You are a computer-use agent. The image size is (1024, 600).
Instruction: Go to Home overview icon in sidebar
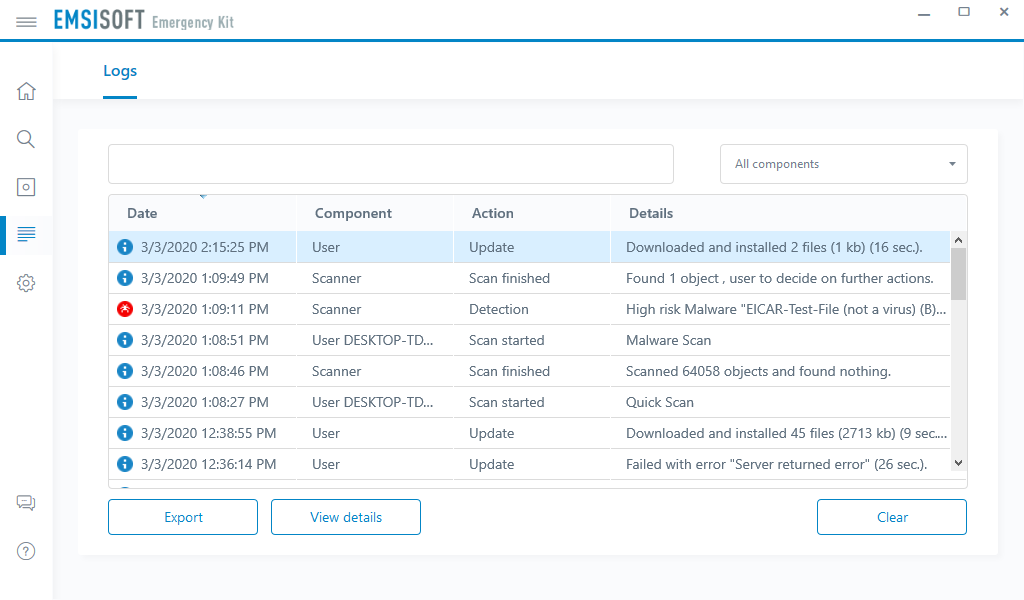click(27, 92)
